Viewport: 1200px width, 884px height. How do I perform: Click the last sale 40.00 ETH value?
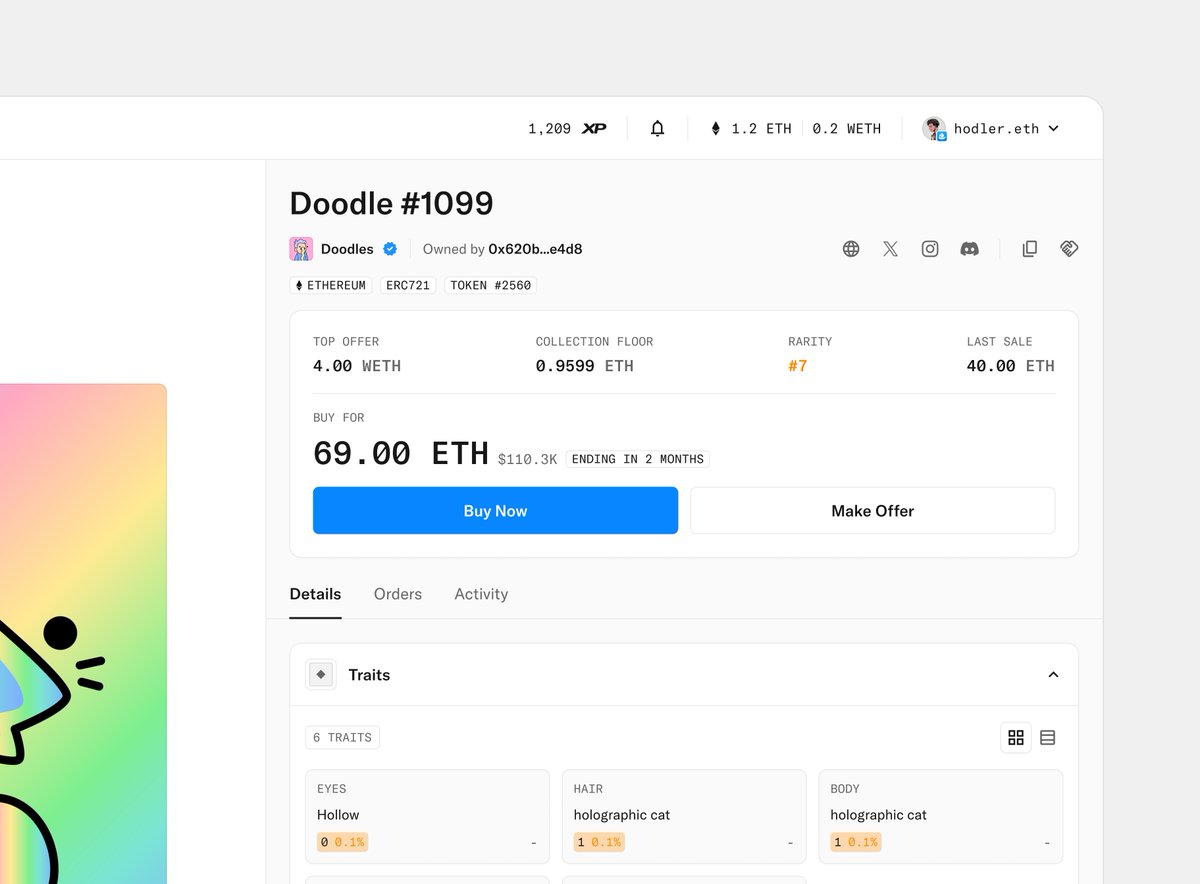point(1010,366)
